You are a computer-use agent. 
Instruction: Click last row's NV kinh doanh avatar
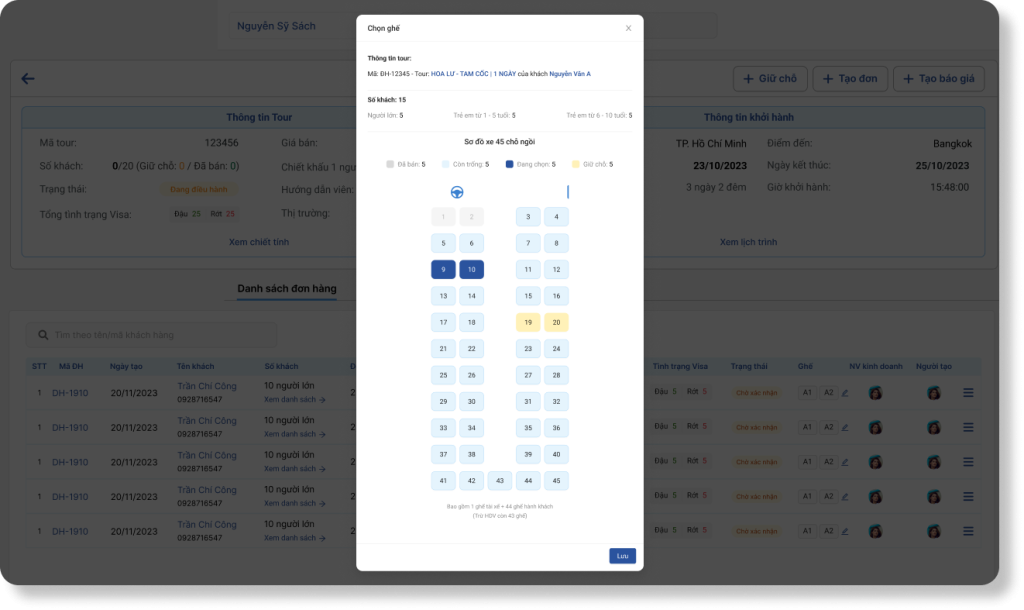(x=876, y=531)
